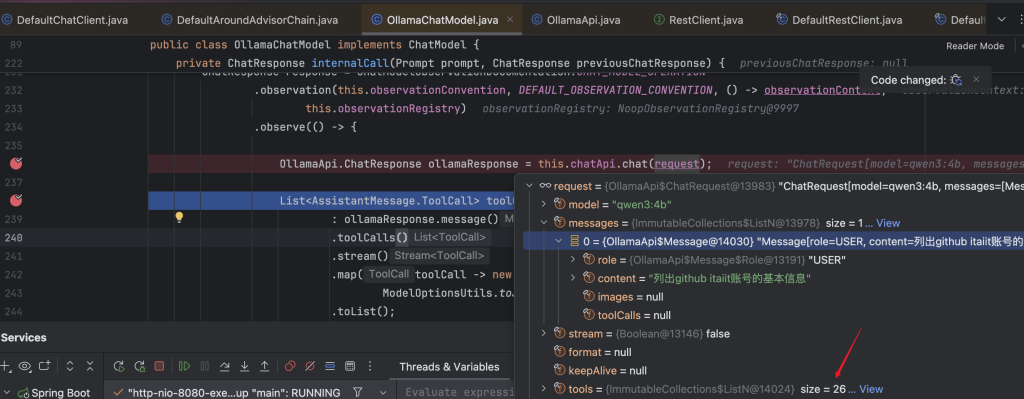Image resolution: width=1024 pixels, height=399 pixels.
Task: Click the lightbulb intention icon on line 239
Action: pos(179,218)
